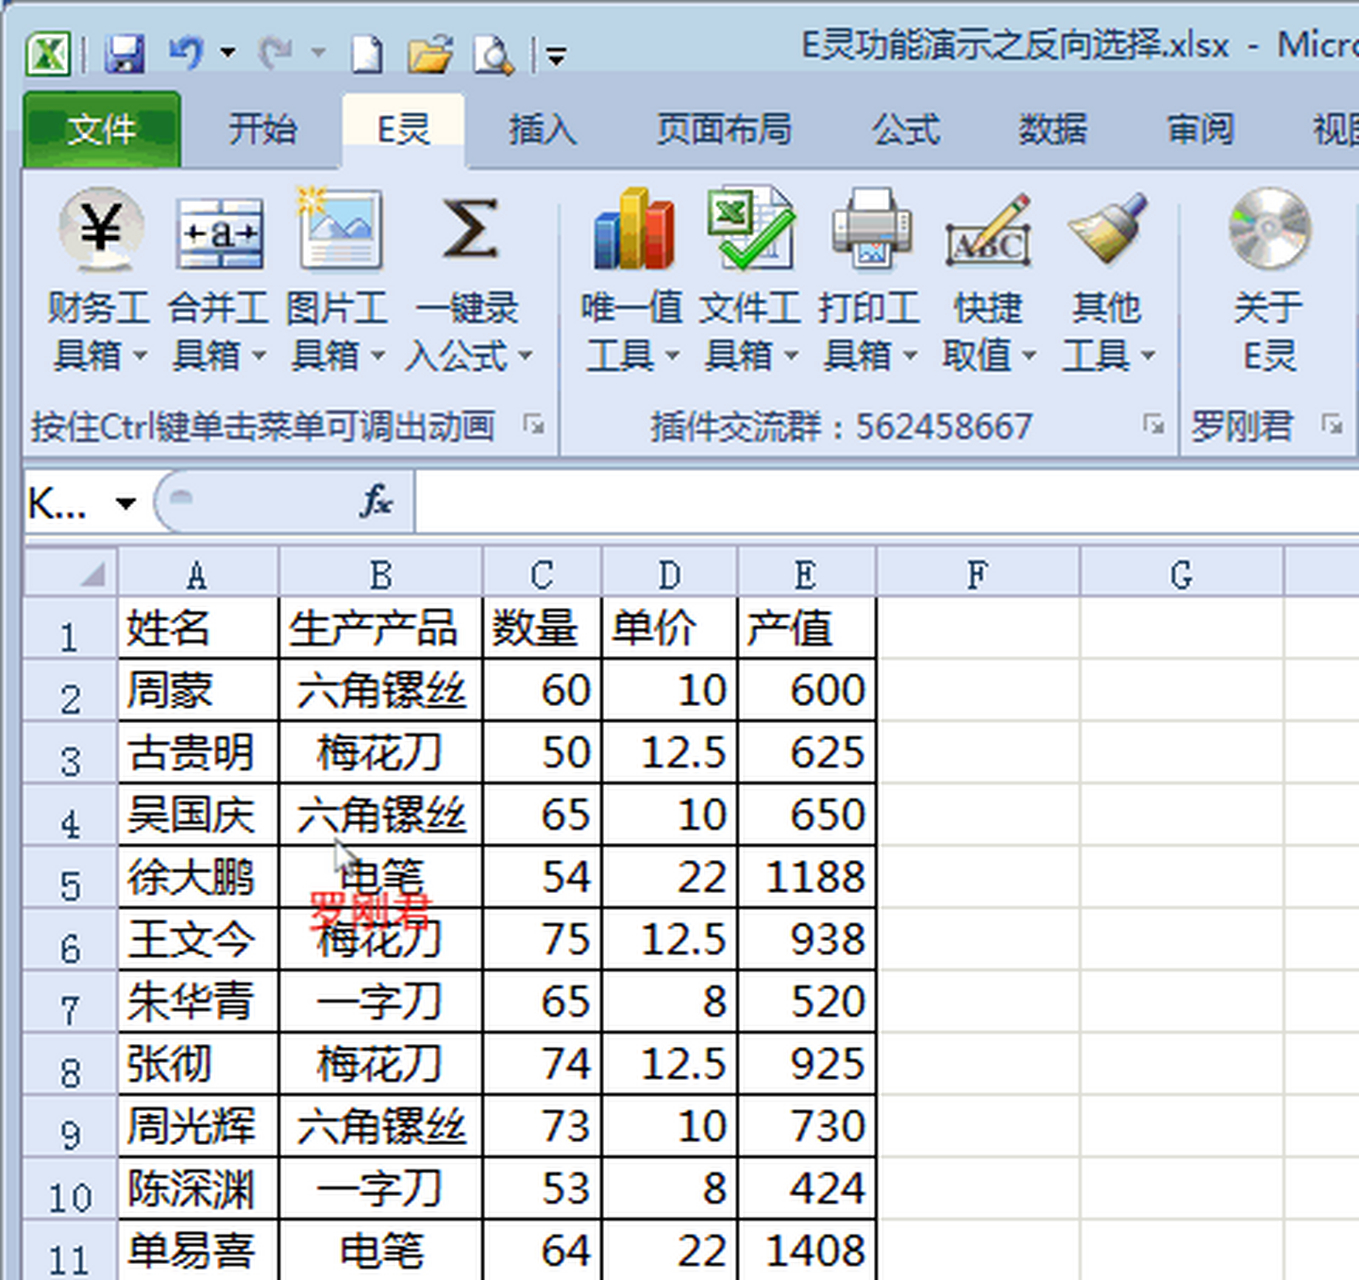This screenshot has height=1280, width=1359.
Task: Open the 审阅 tab
Action: pos(1200,129)
